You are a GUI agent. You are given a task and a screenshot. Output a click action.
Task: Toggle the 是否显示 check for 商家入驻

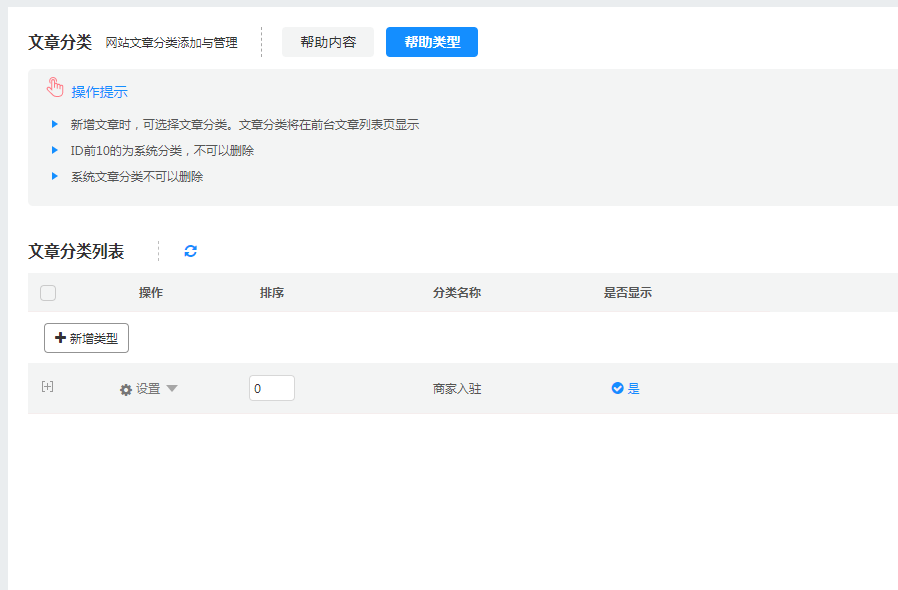617,388
